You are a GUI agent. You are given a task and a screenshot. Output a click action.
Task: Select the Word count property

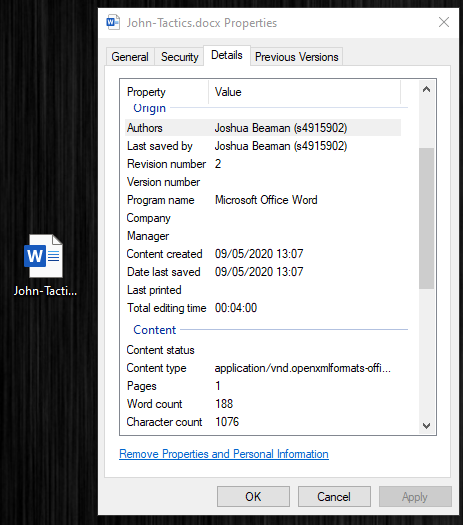[x=154, y=404]
